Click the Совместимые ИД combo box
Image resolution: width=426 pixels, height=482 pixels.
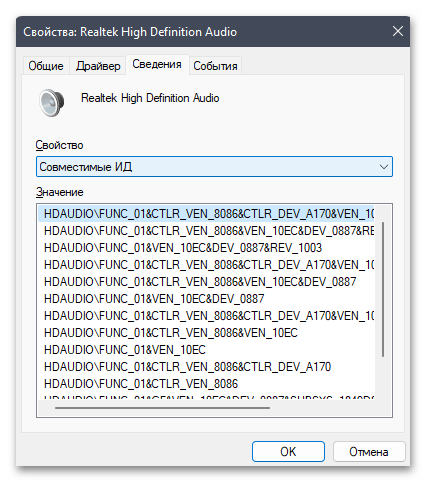214,167
